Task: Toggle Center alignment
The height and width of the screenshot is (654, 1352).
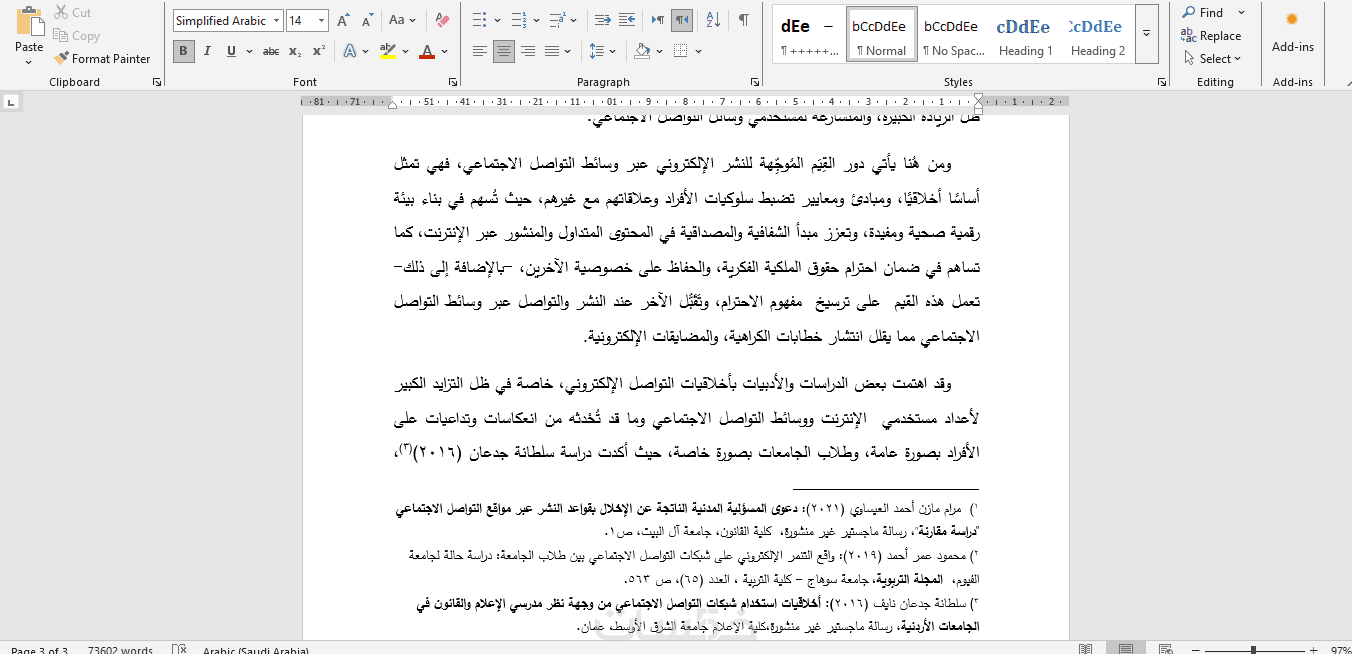Action: tap(504, 51)
